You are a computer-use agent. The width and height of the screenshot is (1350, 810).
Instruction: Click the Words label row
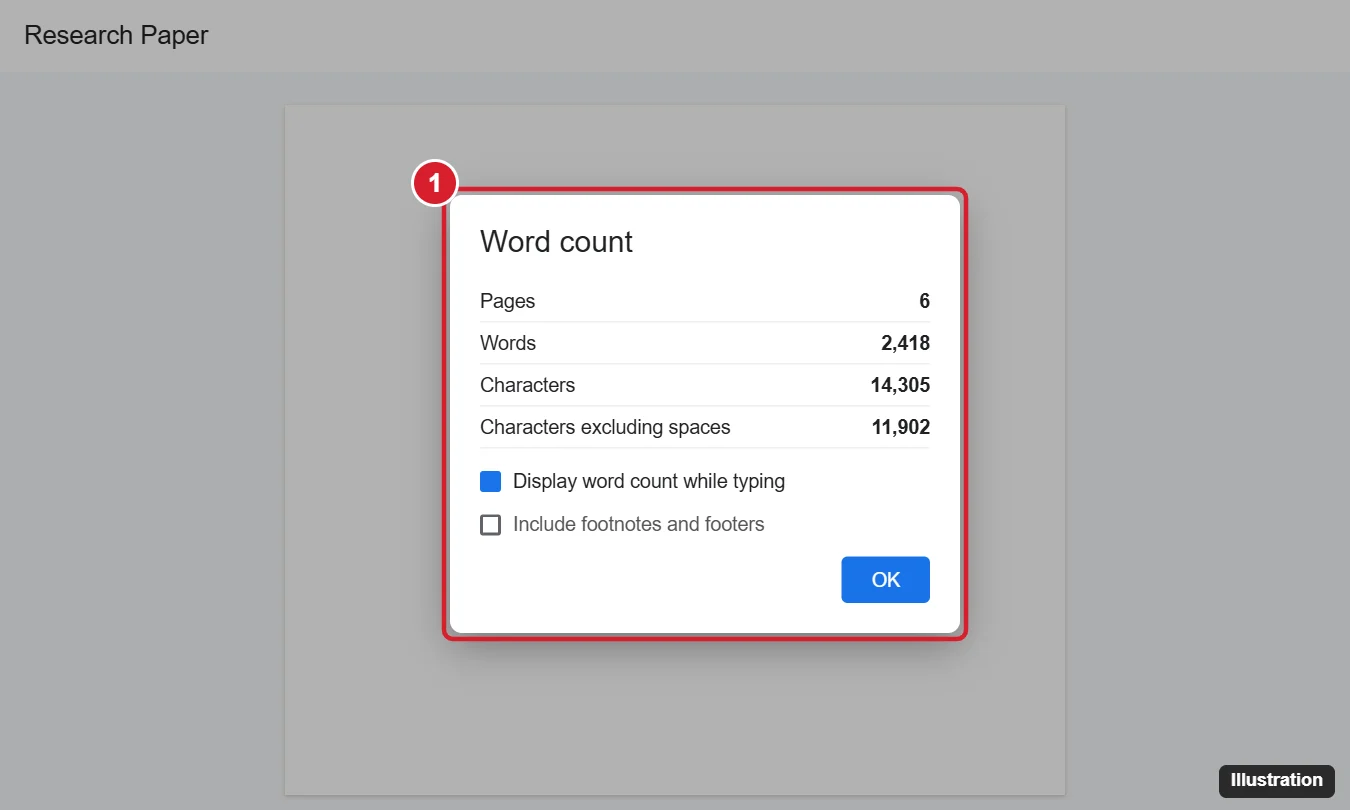[705, 343]
